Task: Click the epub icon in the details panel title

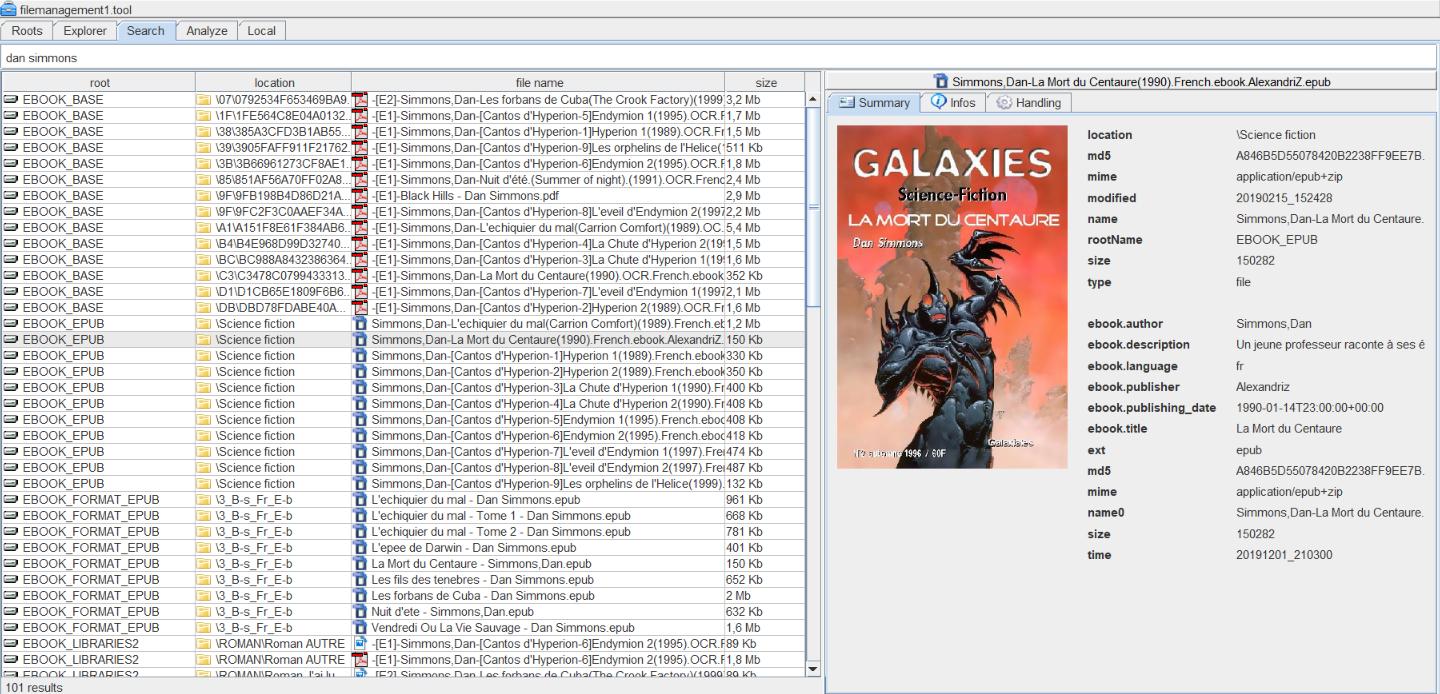Action: (940, 81)
